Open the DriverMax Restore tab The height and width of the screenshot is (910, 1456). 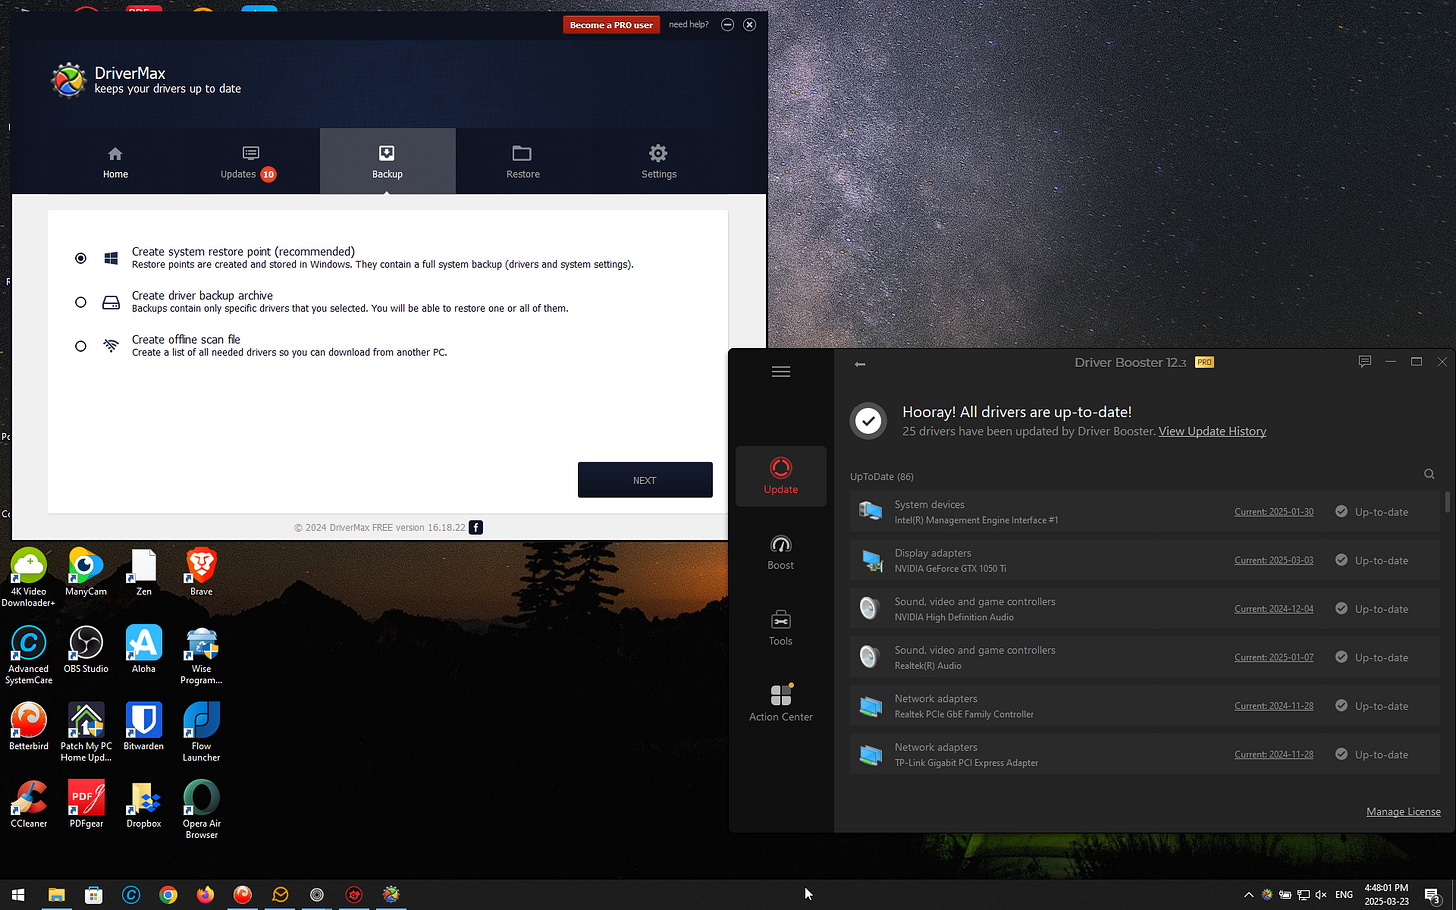point(522,161)
